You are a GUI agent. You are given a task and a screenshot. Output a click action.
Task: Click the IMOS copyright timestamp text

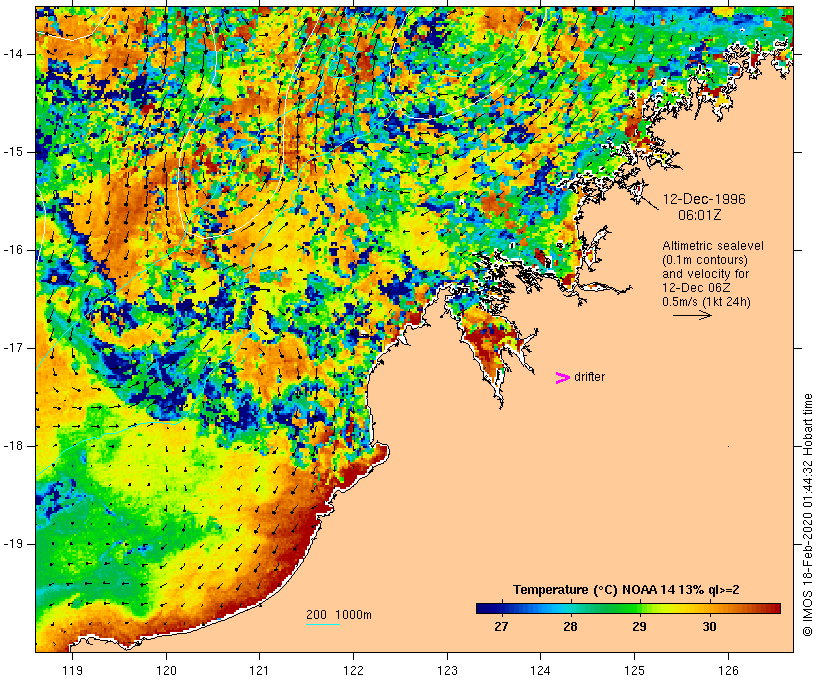(808, 515)
